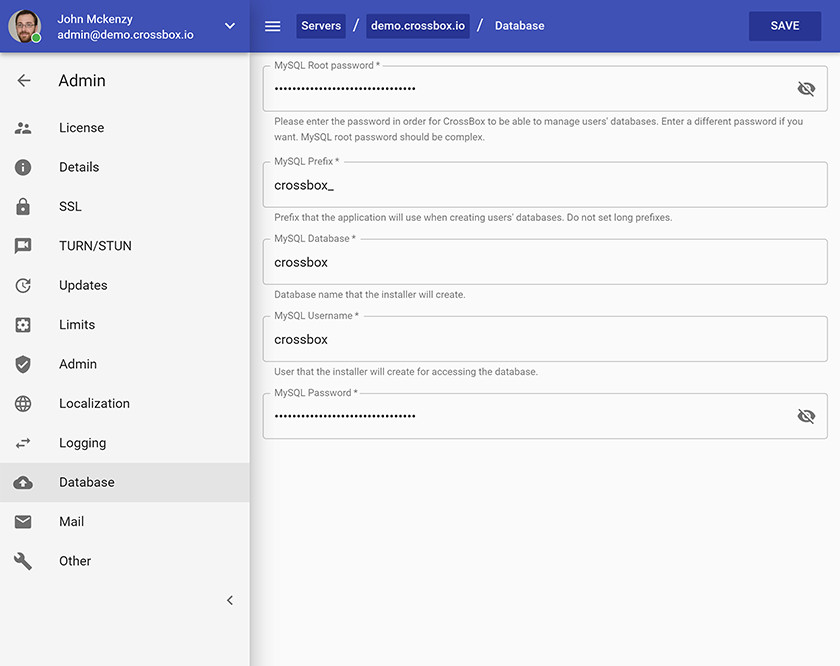Image resolution: width=840 pixels, height=666 pixels.
Task: Show the MySQL Root password
Action: [x=806, y=88]
